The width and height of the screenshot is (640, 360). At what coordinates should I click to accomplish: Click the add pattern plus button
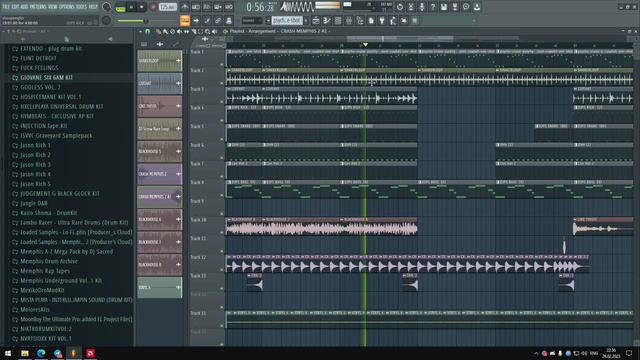(306, 20)
